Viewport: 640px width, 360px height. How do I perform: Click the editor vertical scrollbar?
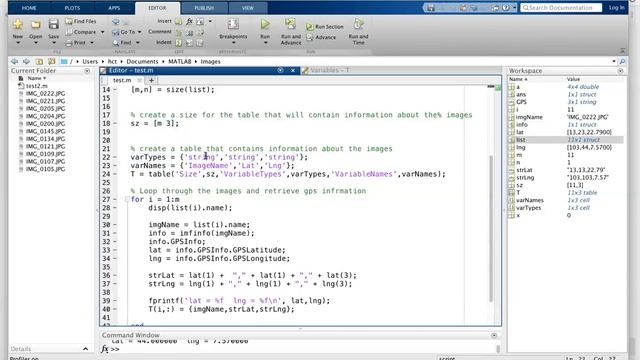(491, 229)
